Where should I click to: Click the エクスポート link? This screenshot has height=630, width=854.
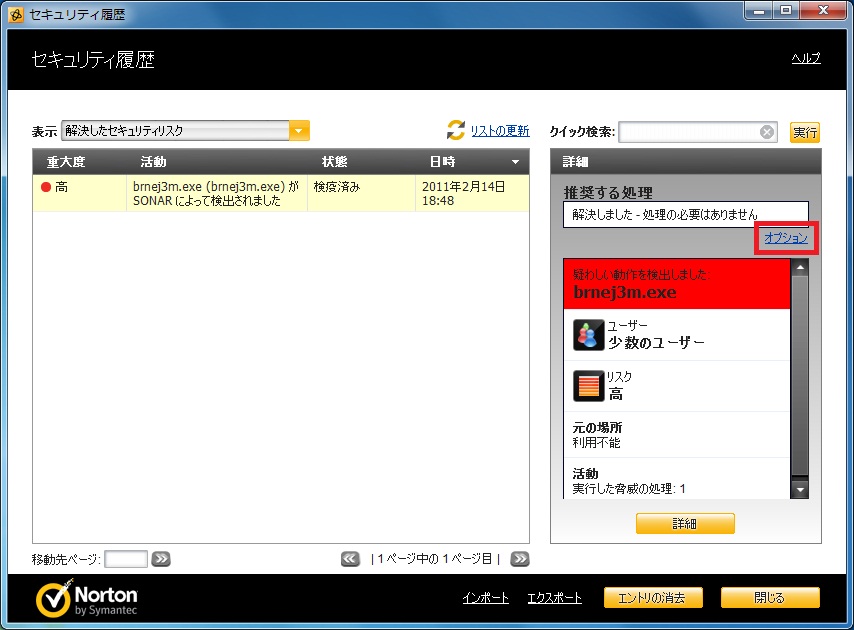point(554,598)
